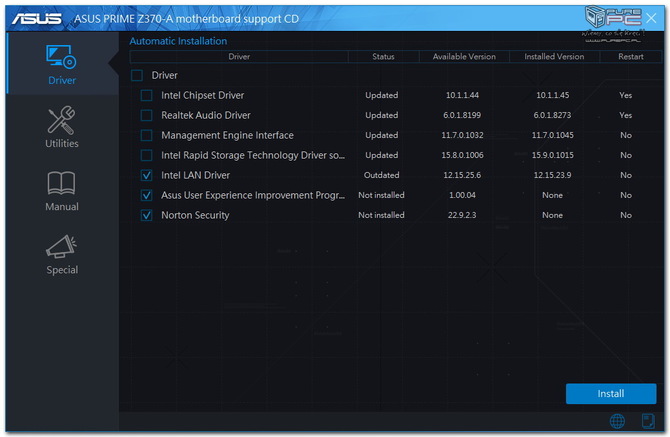Check the Realtek Audio Driver checkbox
Screen dimensions: 670x437
coord(146,115)
